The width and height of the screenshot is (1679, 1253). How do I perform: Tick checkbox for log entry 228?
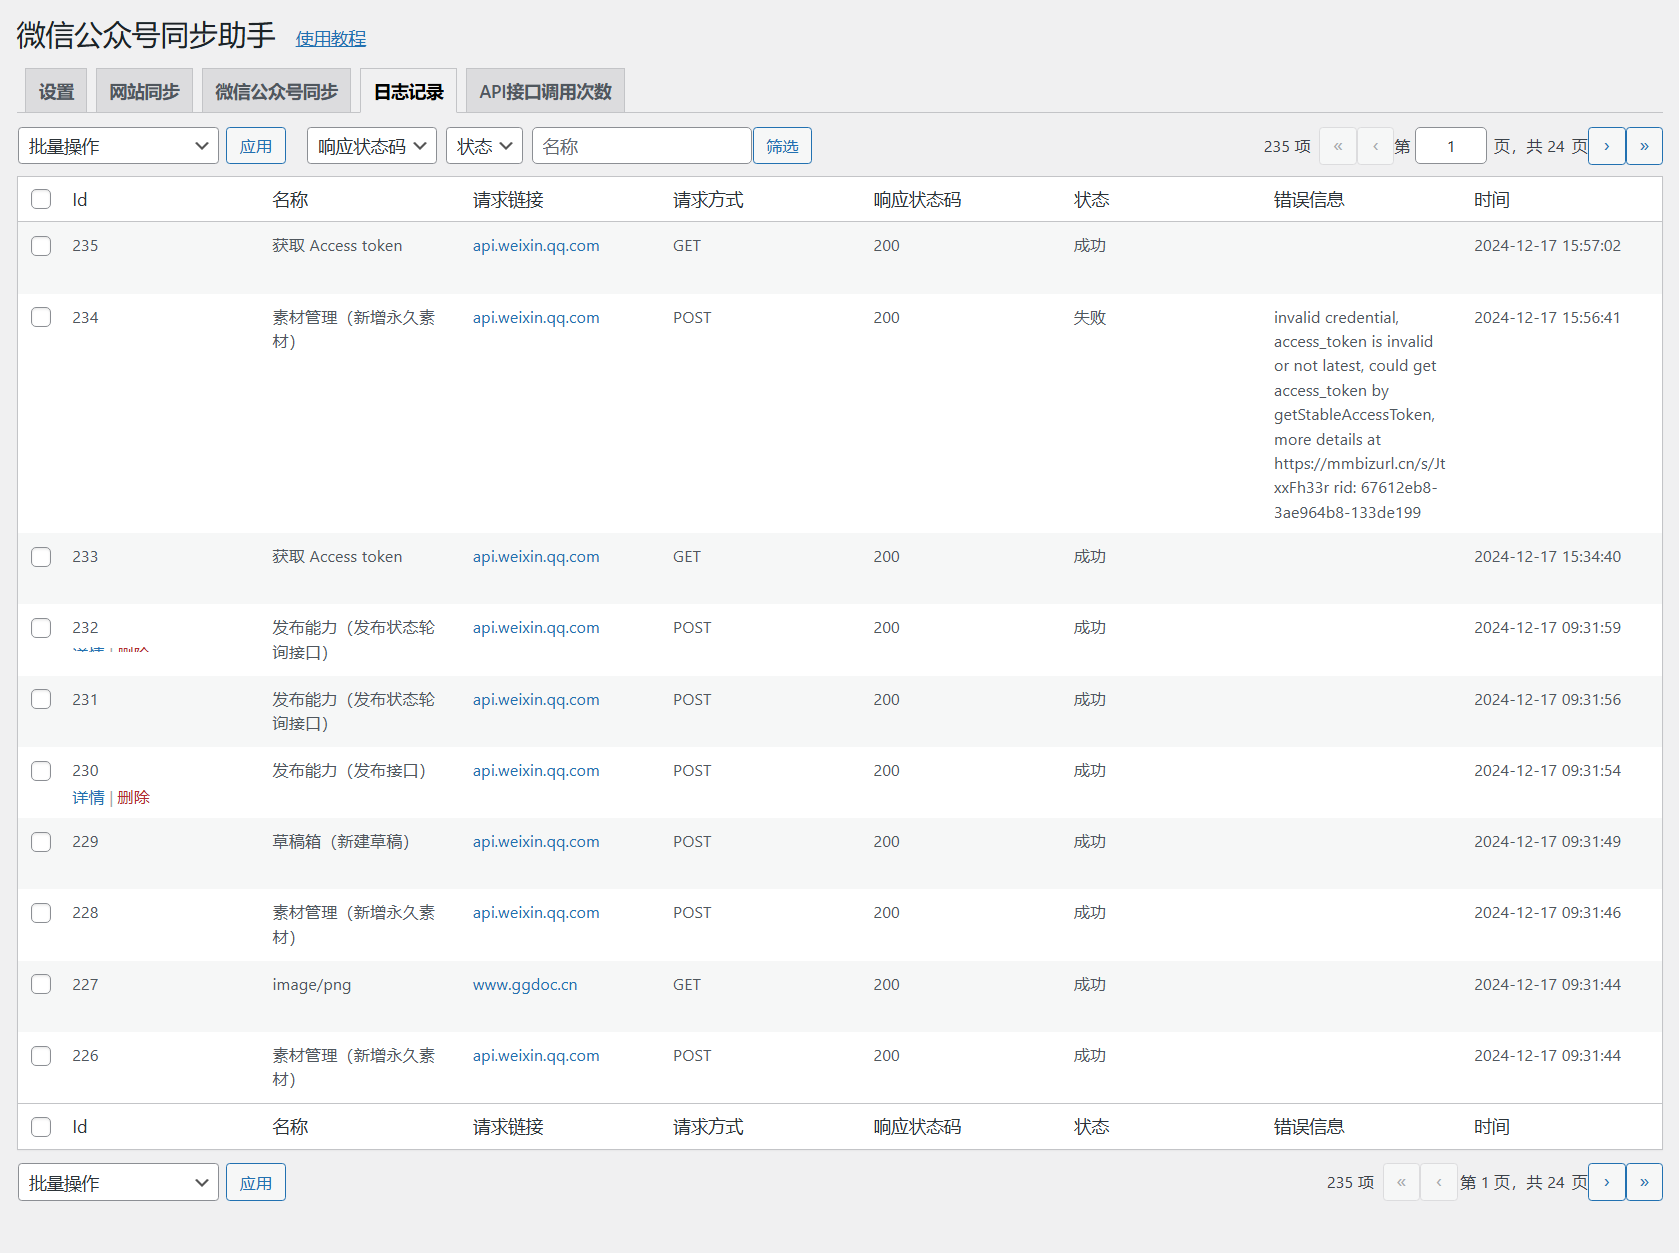41,913
